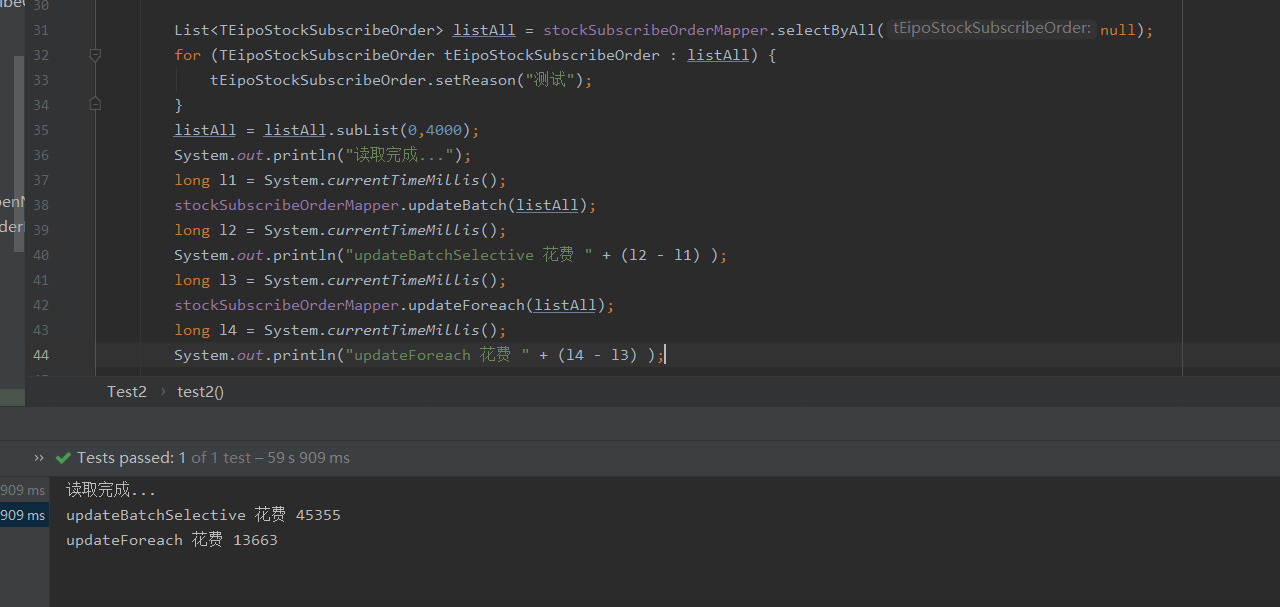This screenshot has width=1280, height=607.
Task: Open the test2() method breadcrumb
Action: pos(200,392)
